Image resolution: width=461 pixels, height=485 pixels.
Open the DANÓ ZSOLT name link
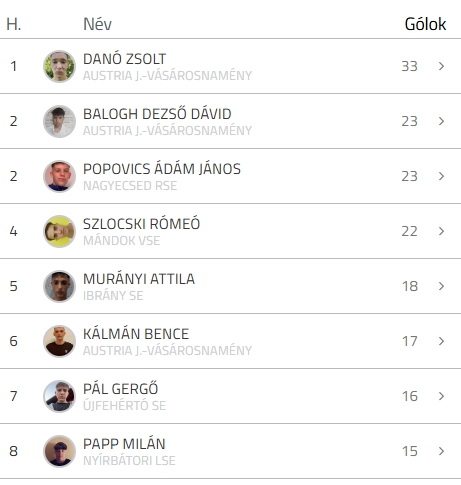coord(124,59)
